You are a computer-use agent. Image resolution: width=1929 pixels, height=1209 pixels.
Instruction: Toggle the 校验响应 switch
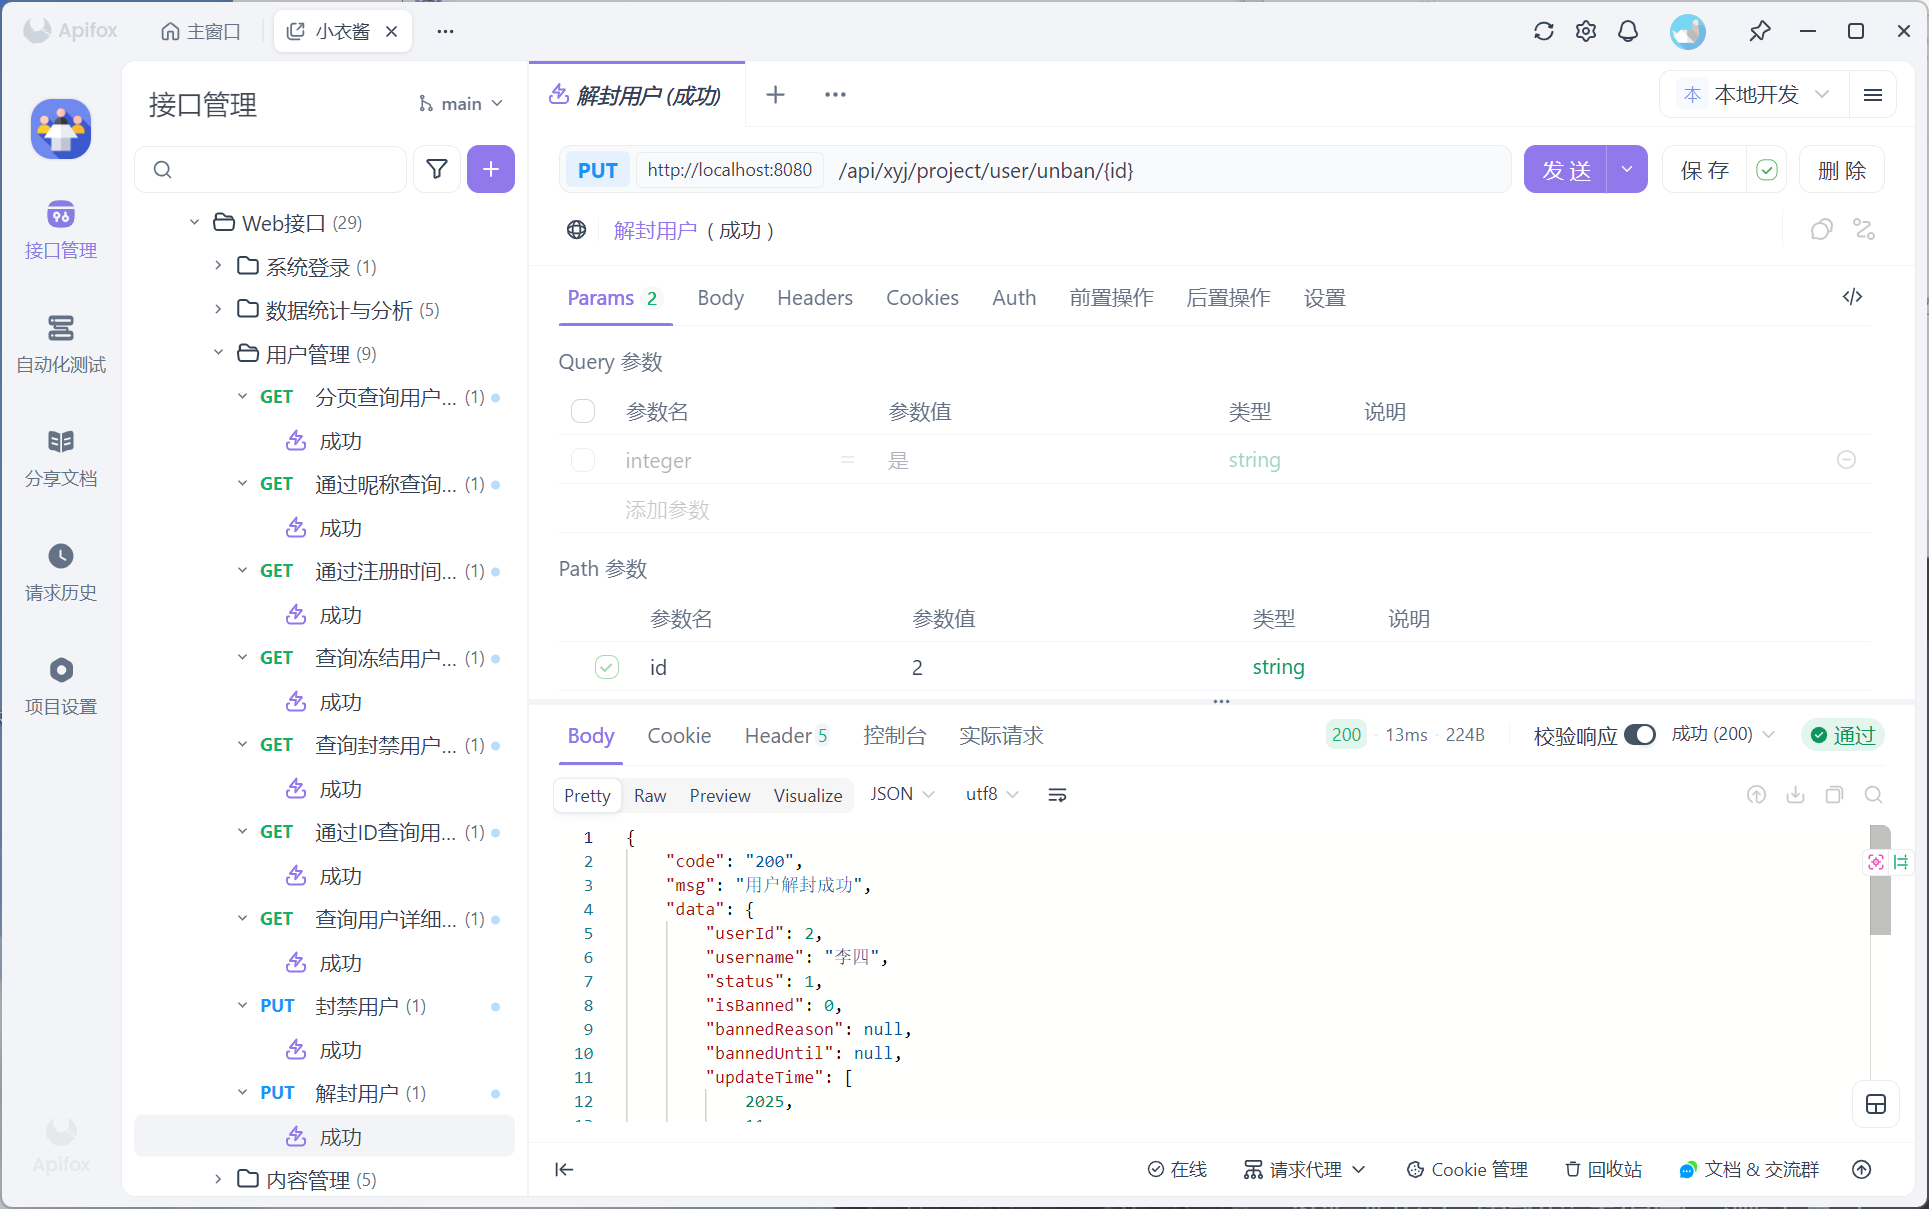point(1639,735)
